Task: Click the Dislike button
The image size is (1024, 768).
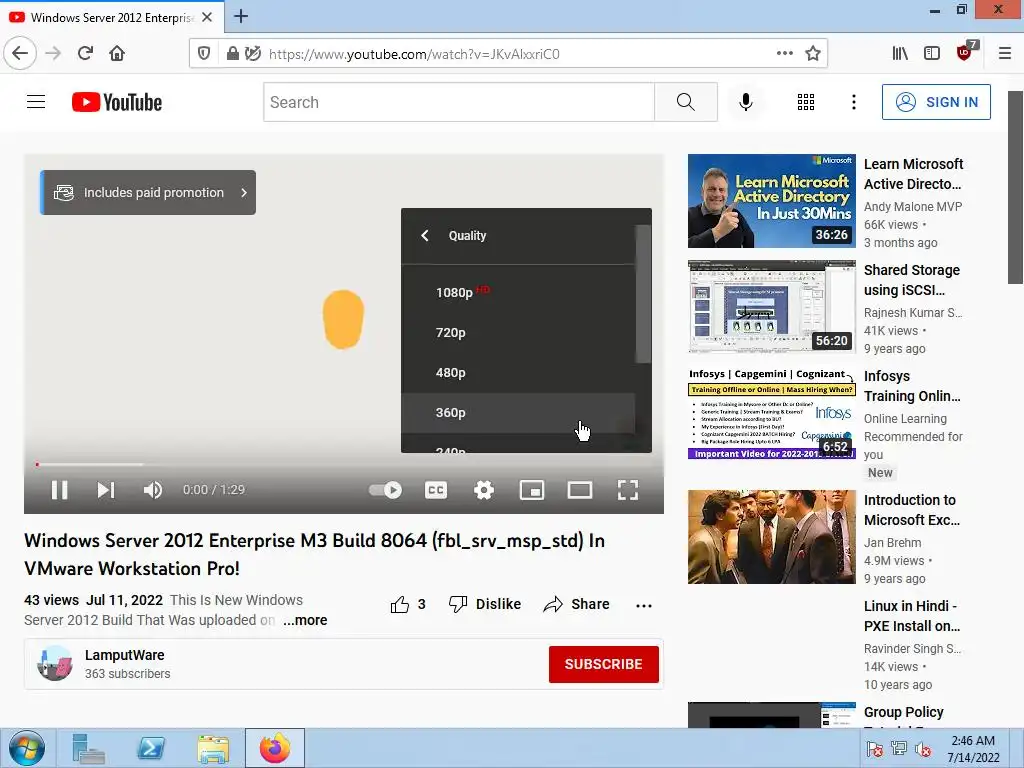Action: (x=485, y=604)
